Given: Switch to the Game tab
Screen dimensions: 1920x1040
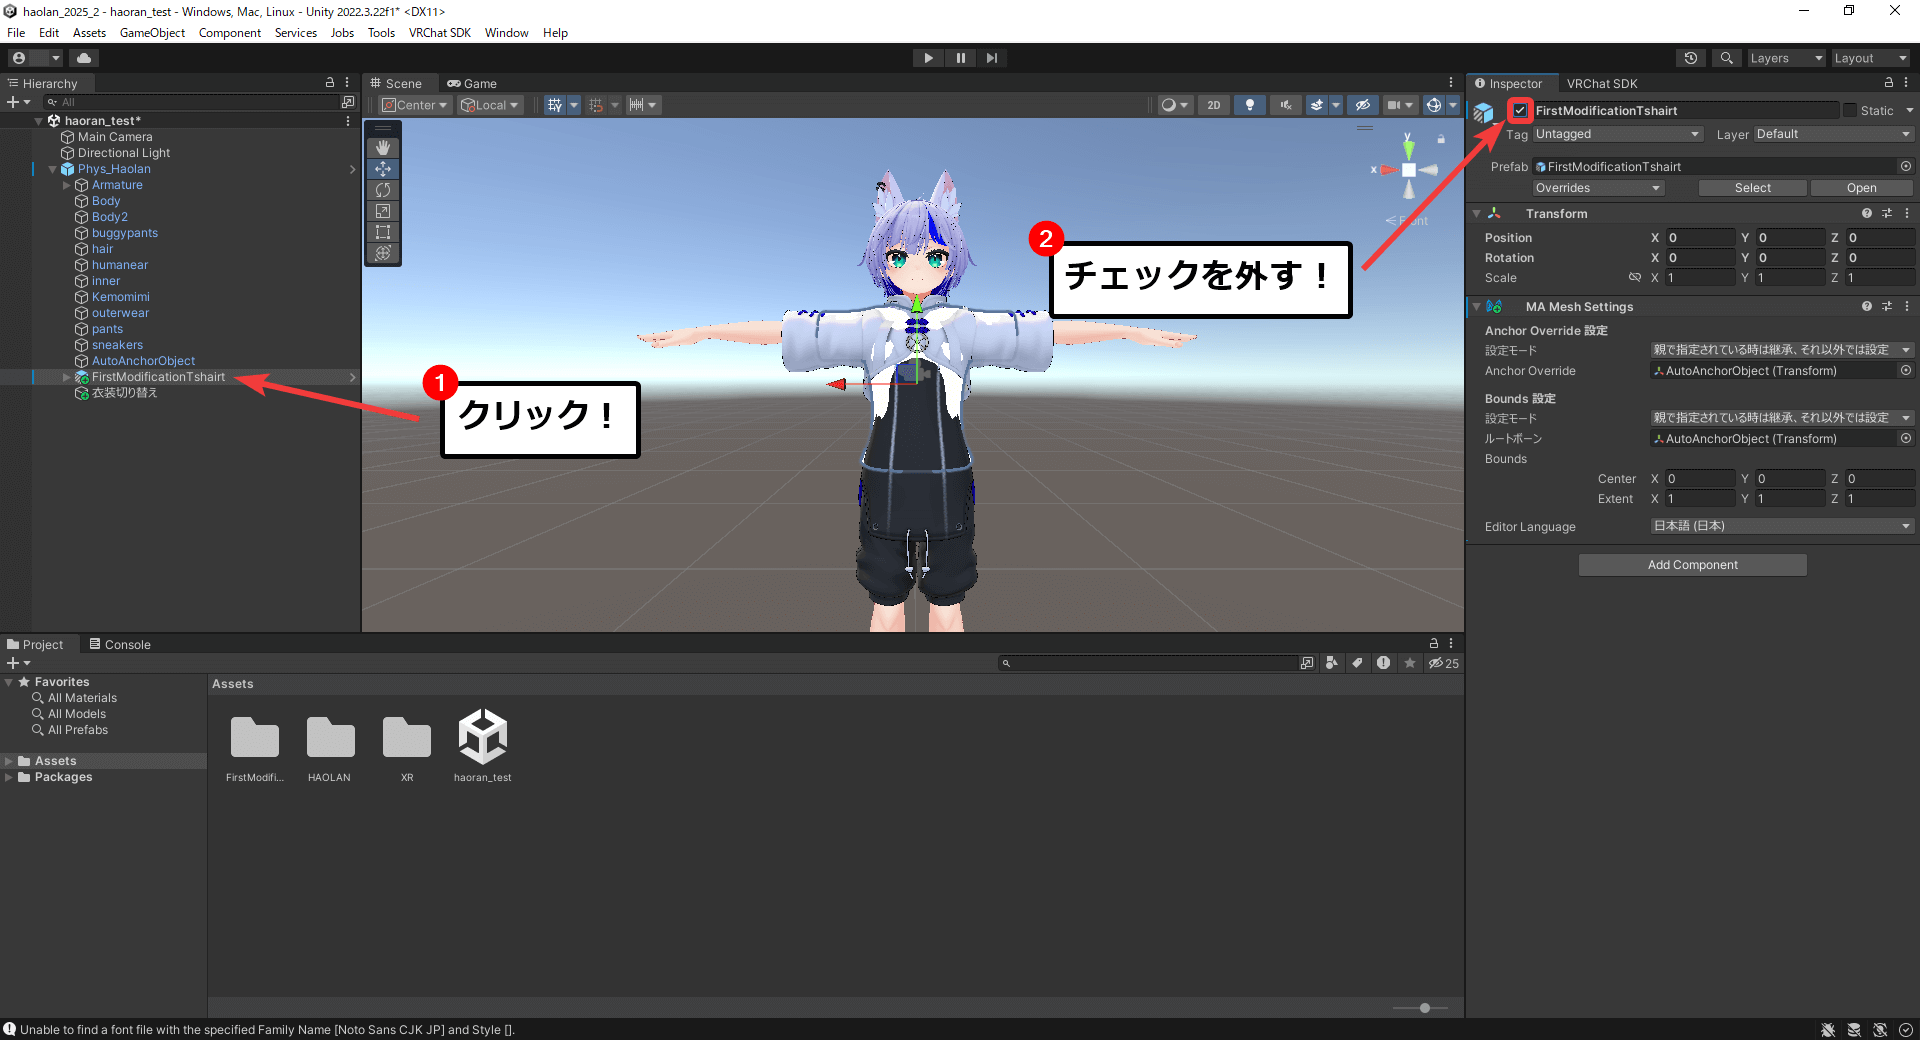Looking at the screenshot, I should click(472, 84).
